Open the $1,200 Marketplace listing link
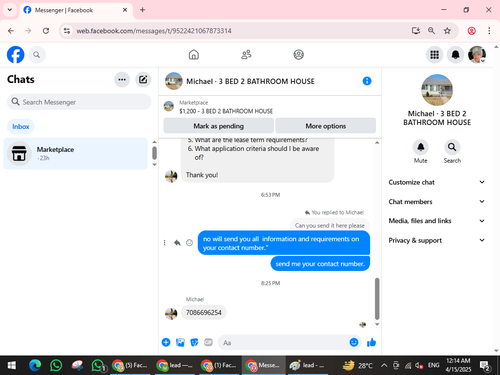Screen dimensions: 500x375 pos(226,111)
